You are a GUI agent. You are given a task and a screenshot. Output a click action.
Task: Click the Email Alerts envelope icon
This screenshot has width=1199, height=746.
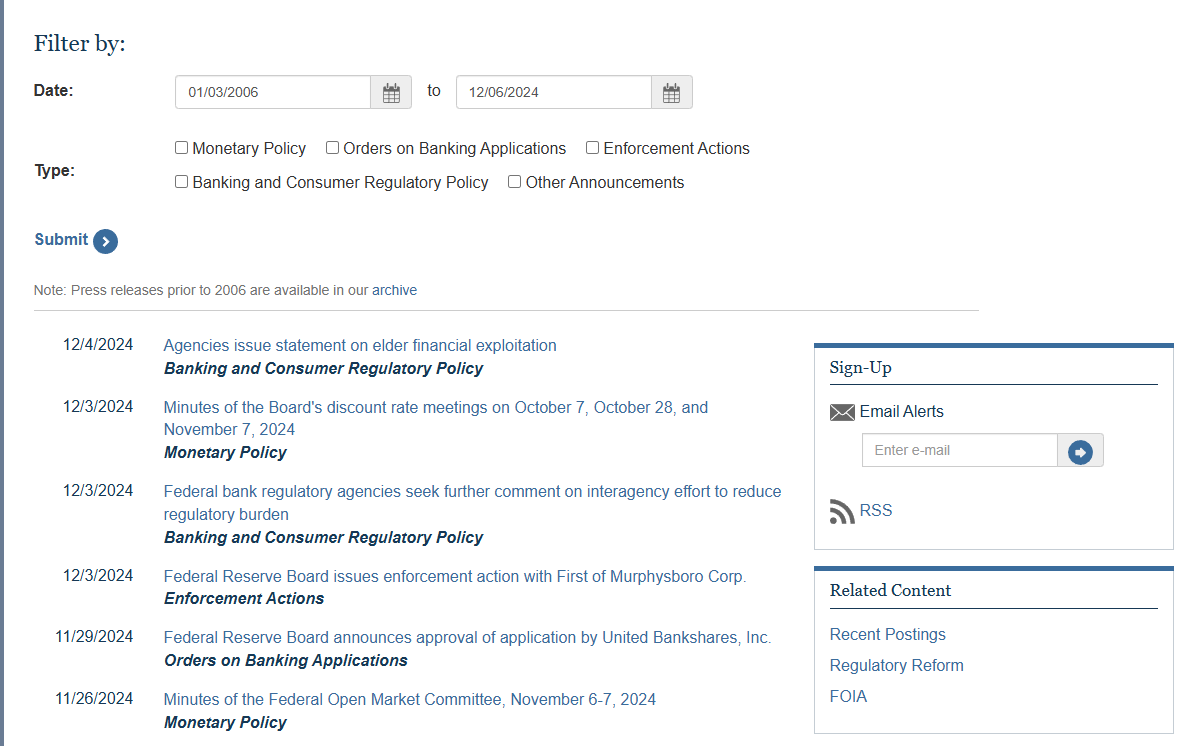coord(842,413)
